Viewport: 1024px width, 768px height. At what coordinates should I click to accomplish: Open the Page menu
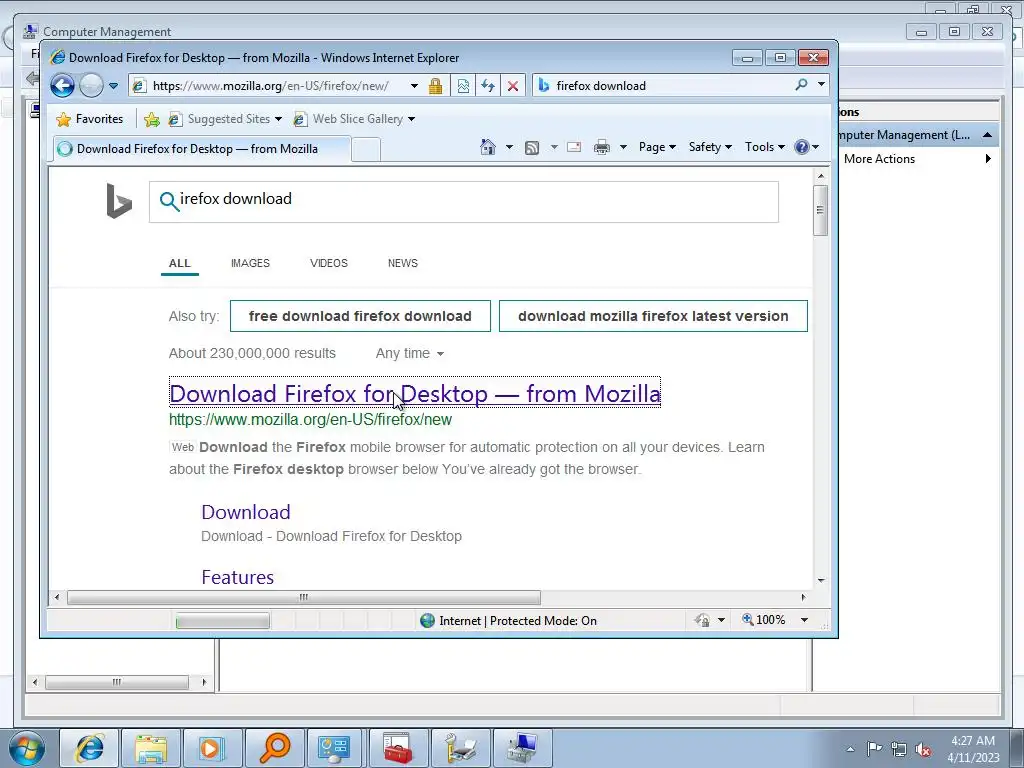click(x=657, y=147)
